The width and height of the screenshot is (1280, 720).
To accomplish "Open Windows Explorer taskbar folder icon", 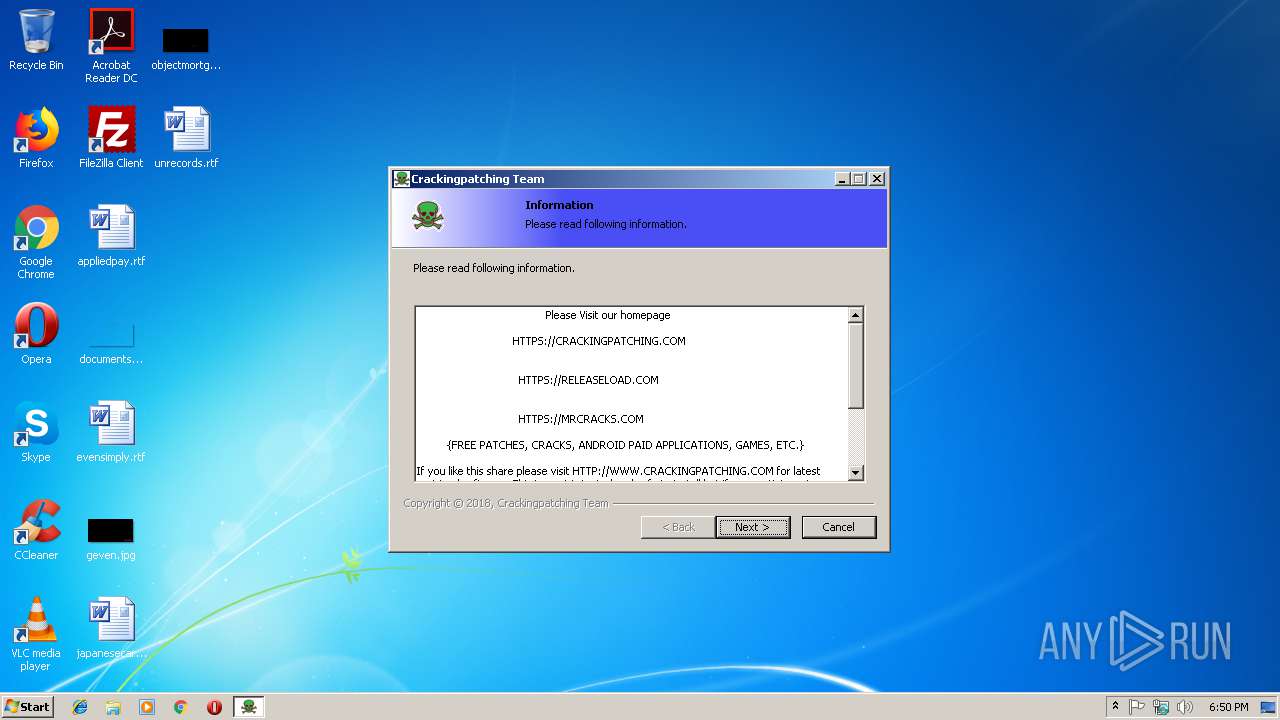I will (x=113, y=707).
